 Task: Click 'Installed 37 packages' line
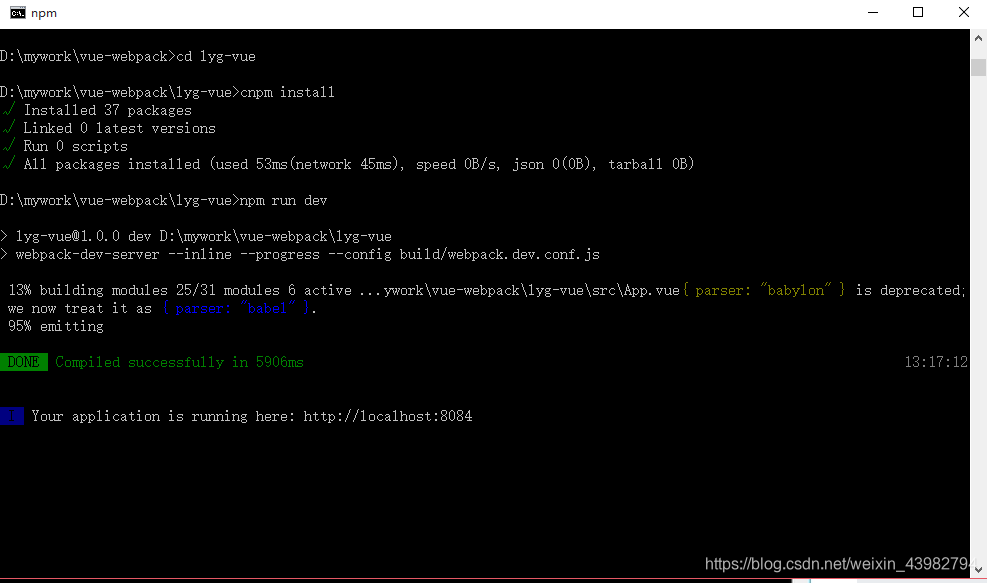(108, 110)
